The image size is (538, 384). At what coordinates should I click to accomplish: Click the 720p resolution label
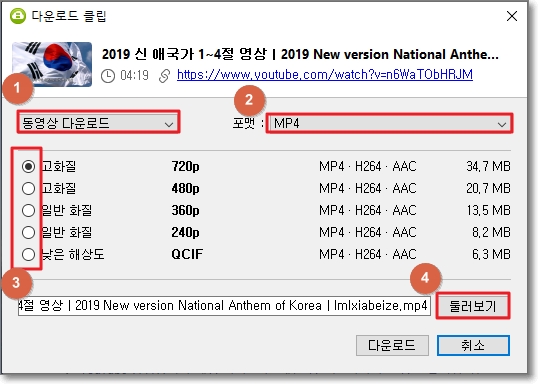[185, 167]
